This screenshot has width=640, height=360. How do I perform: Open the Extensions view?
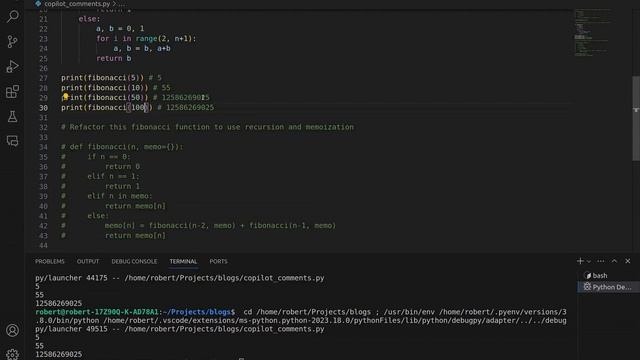tap(13, 91)
